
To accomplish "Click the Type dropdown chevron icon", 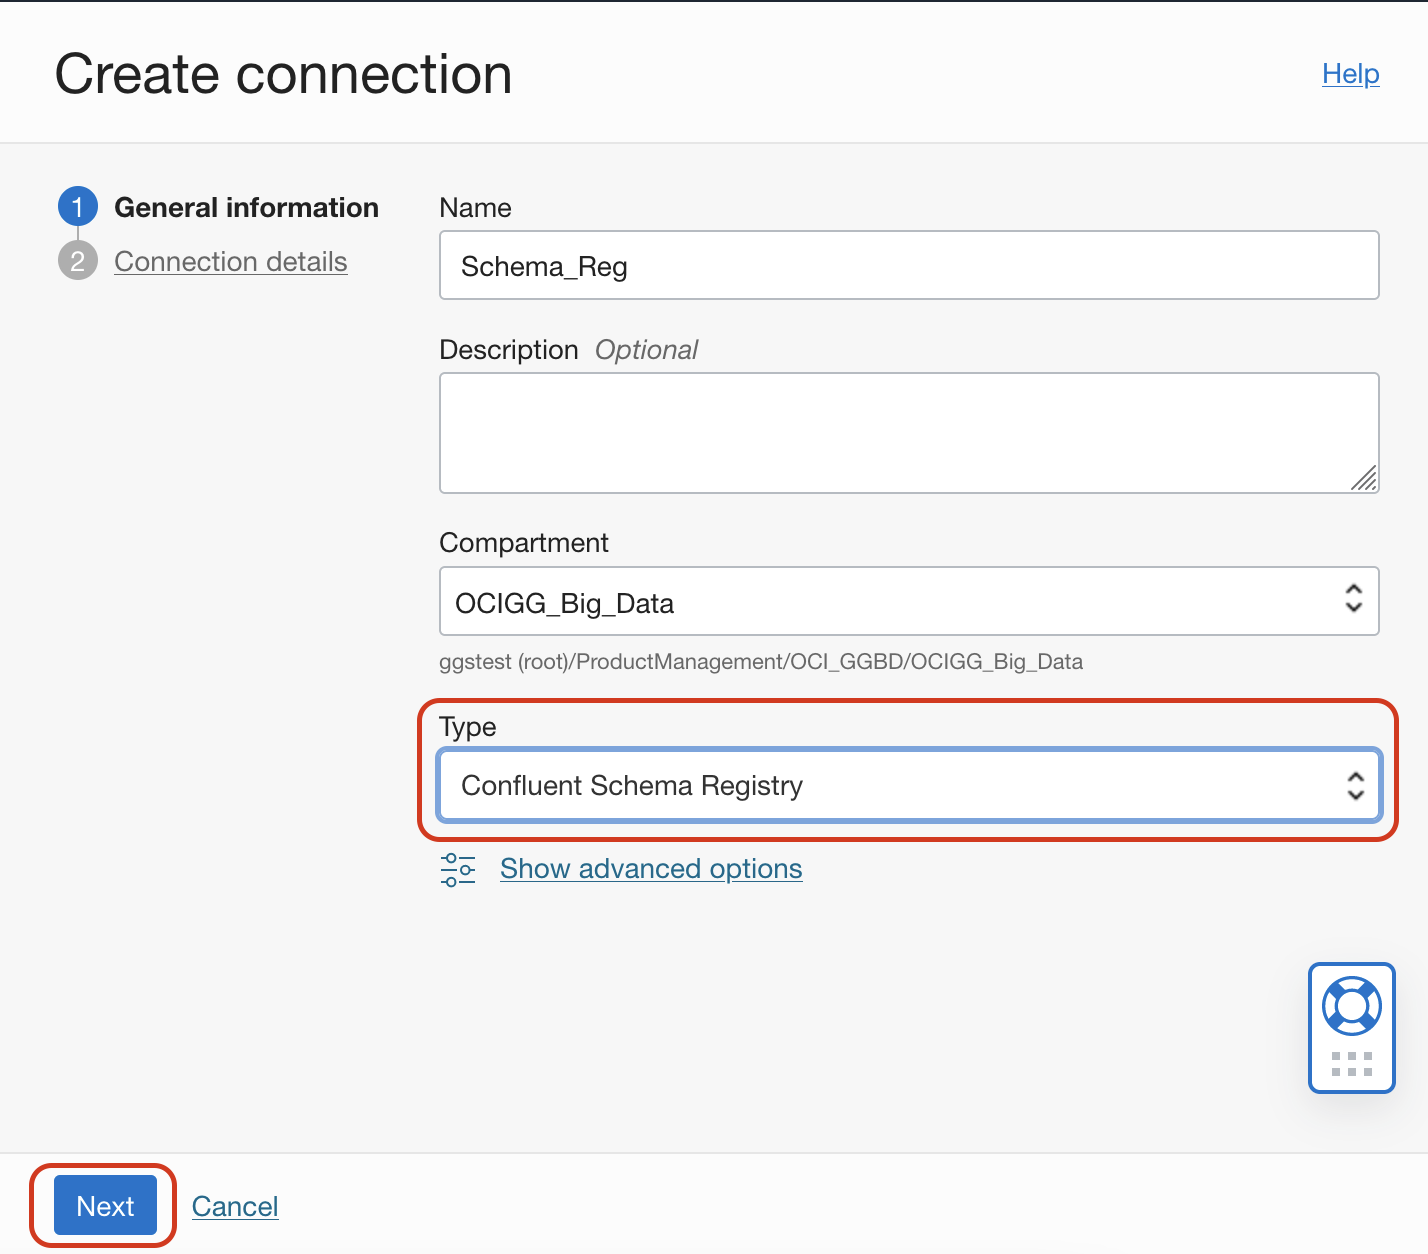I will (1355, 786).
